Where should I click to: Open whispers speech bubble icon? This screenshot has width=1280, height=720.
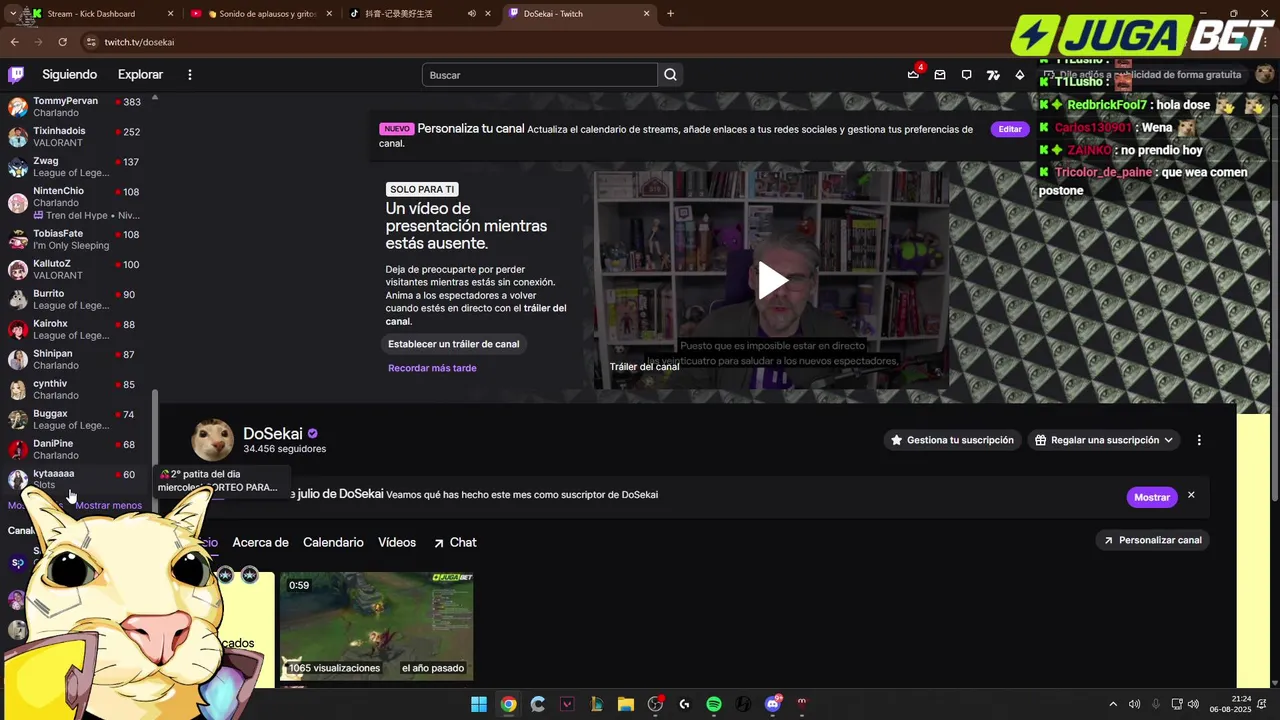[966, 75]
